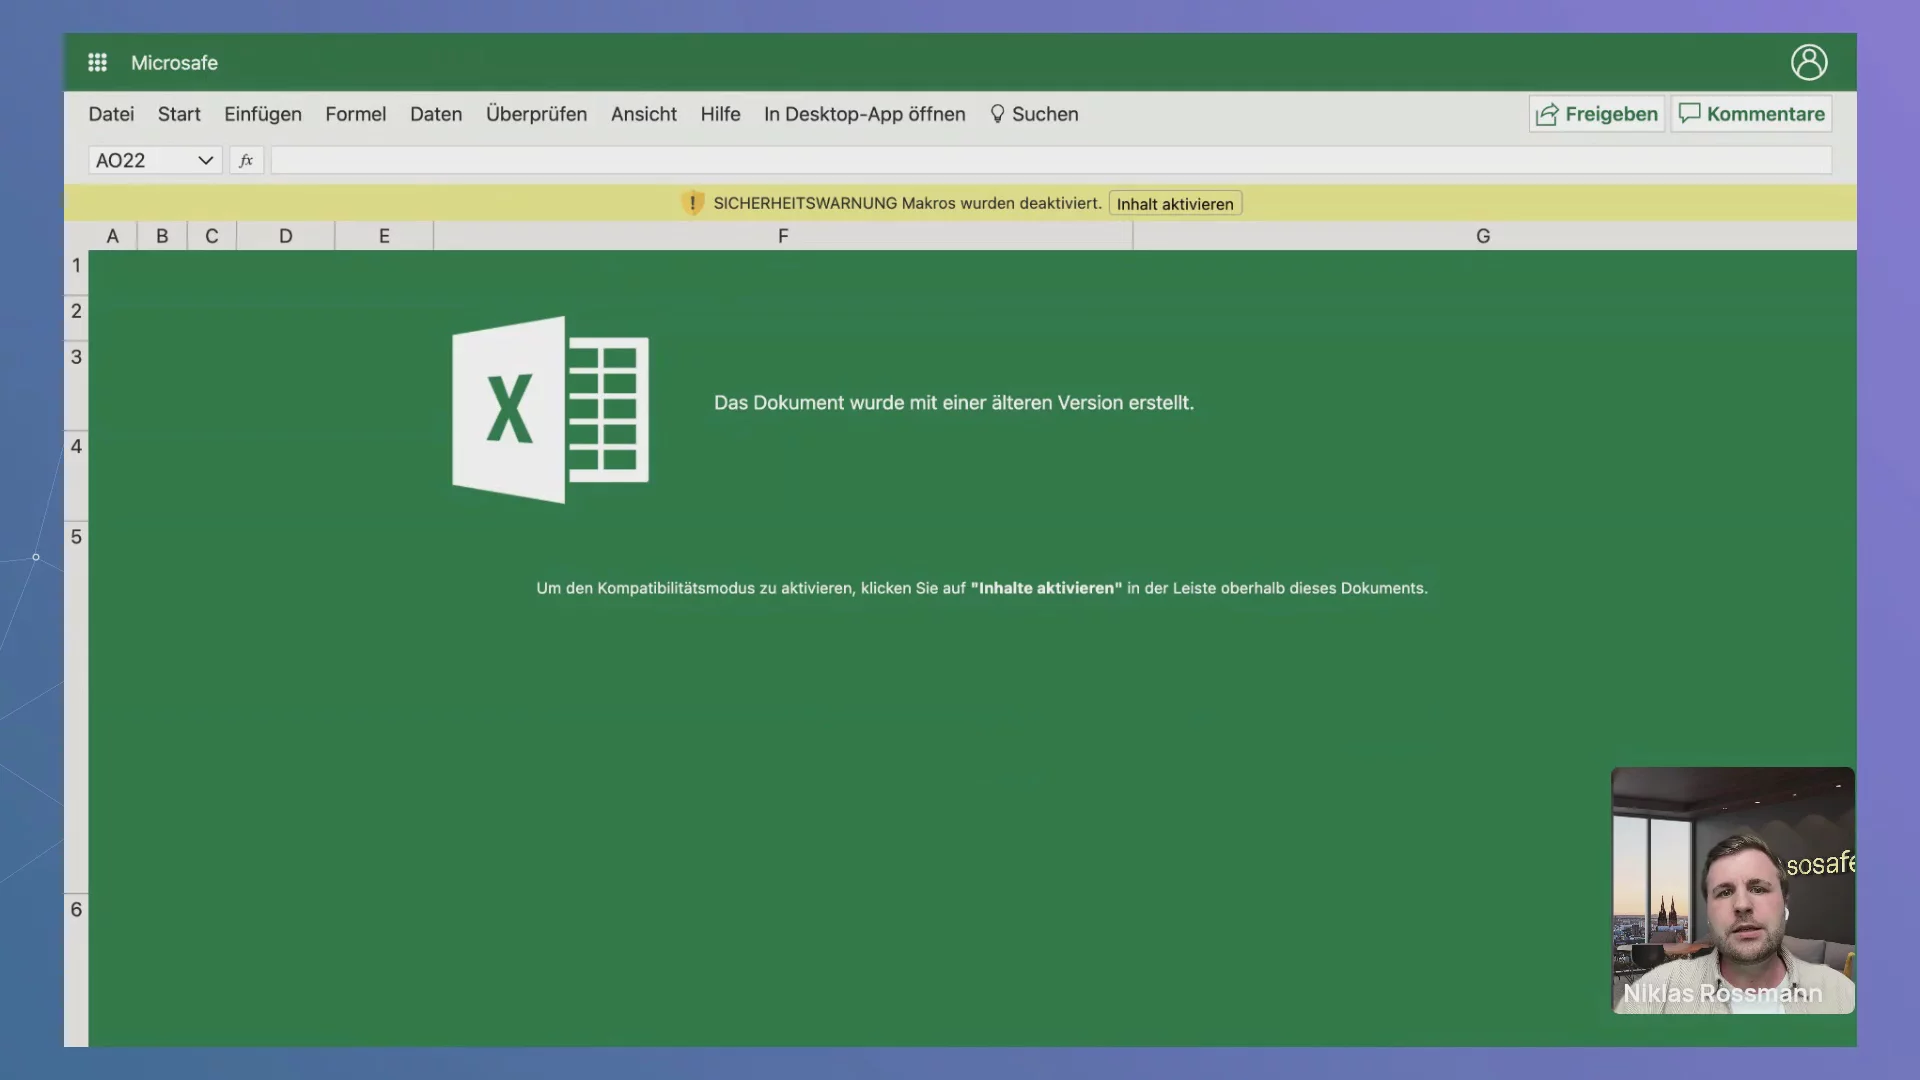Click the AO22 name box field
Screen dimensions: 1920x1080
(155, 160)
